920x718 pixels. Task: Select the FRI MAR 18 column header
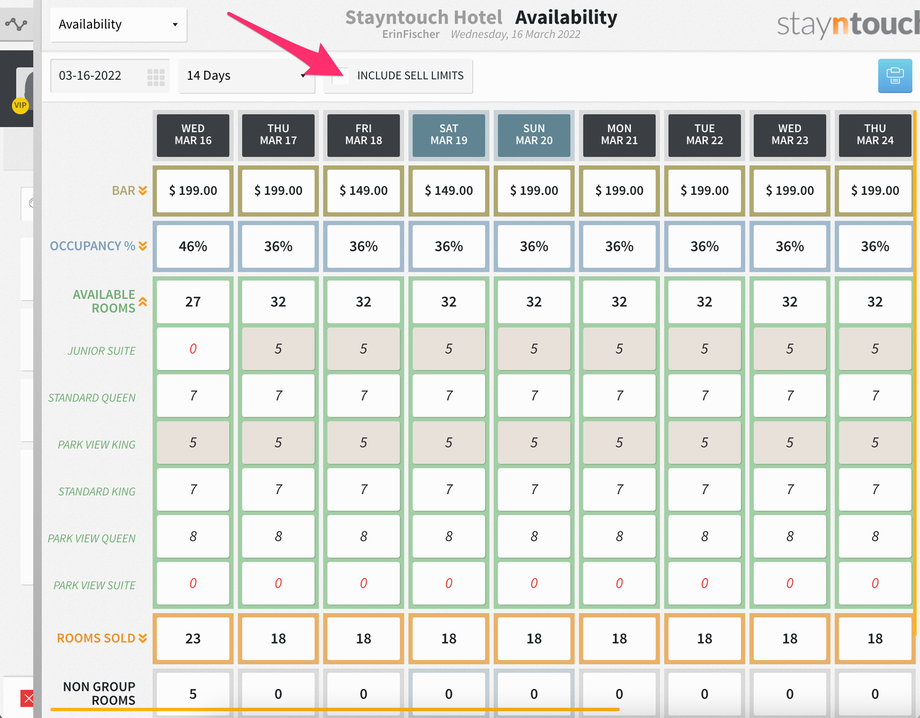pyautogui.click(x=363, y=135)
